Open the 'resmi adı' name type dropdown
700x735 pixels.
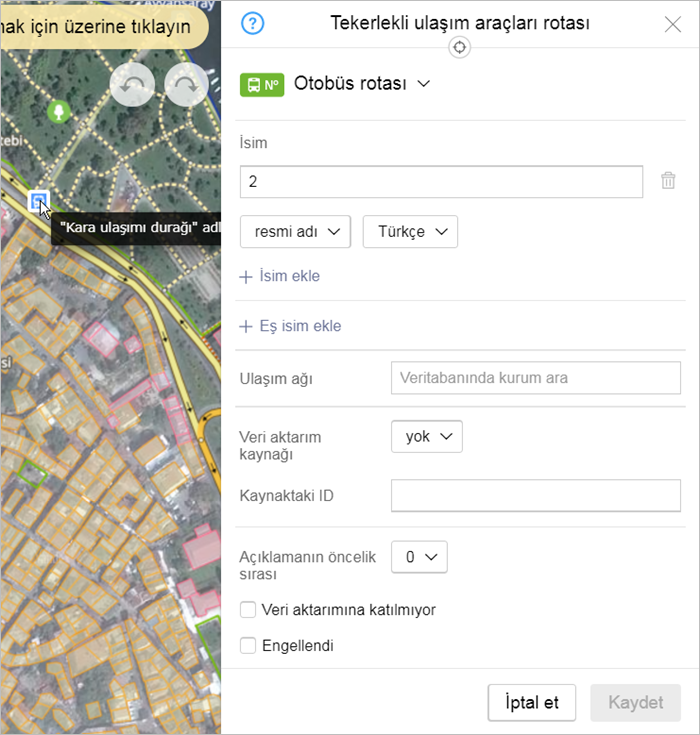point(295,231)
